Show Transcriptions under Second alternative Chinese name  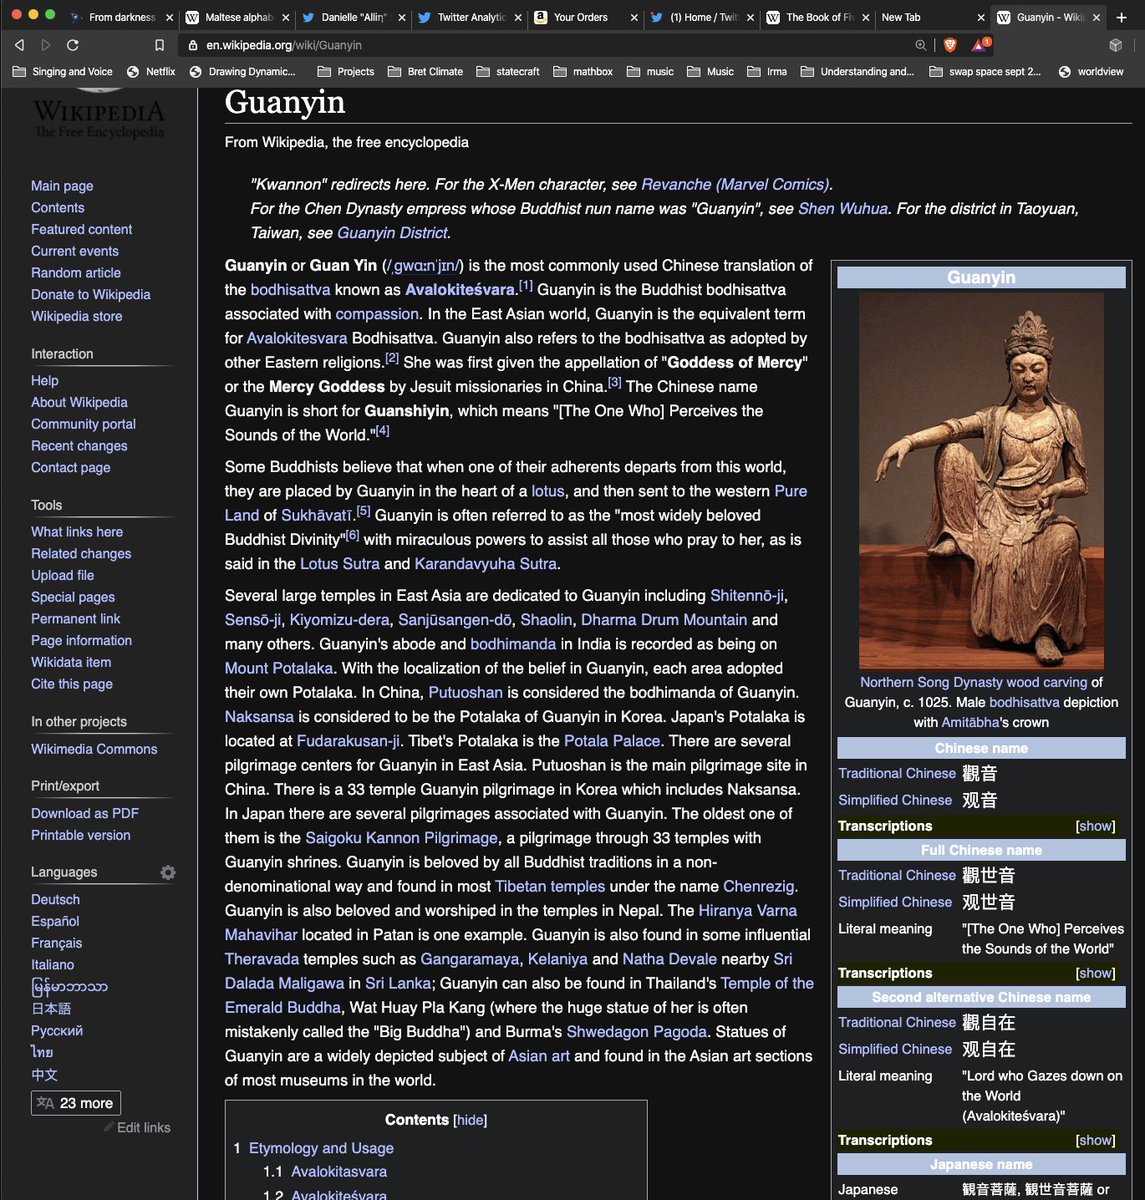1095,1140
